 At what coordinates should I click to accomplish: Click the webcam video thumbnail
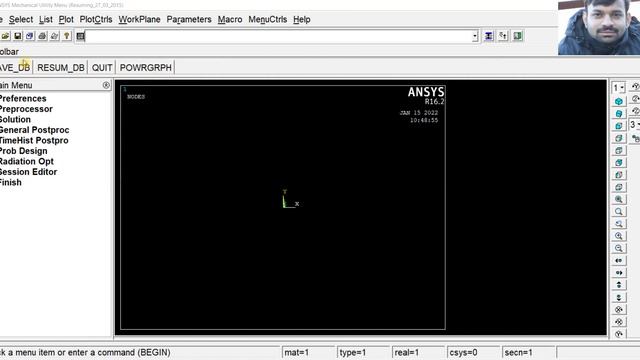click(x=599, y=27)
